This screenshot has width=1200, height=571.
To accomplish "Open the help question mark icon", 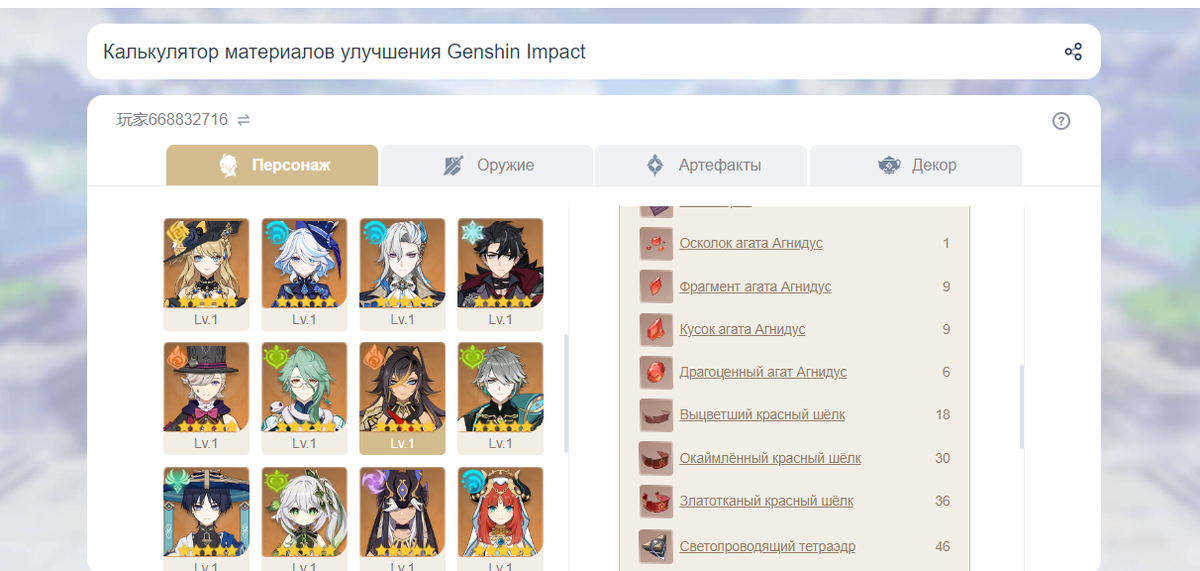I will pos(1062,121).
